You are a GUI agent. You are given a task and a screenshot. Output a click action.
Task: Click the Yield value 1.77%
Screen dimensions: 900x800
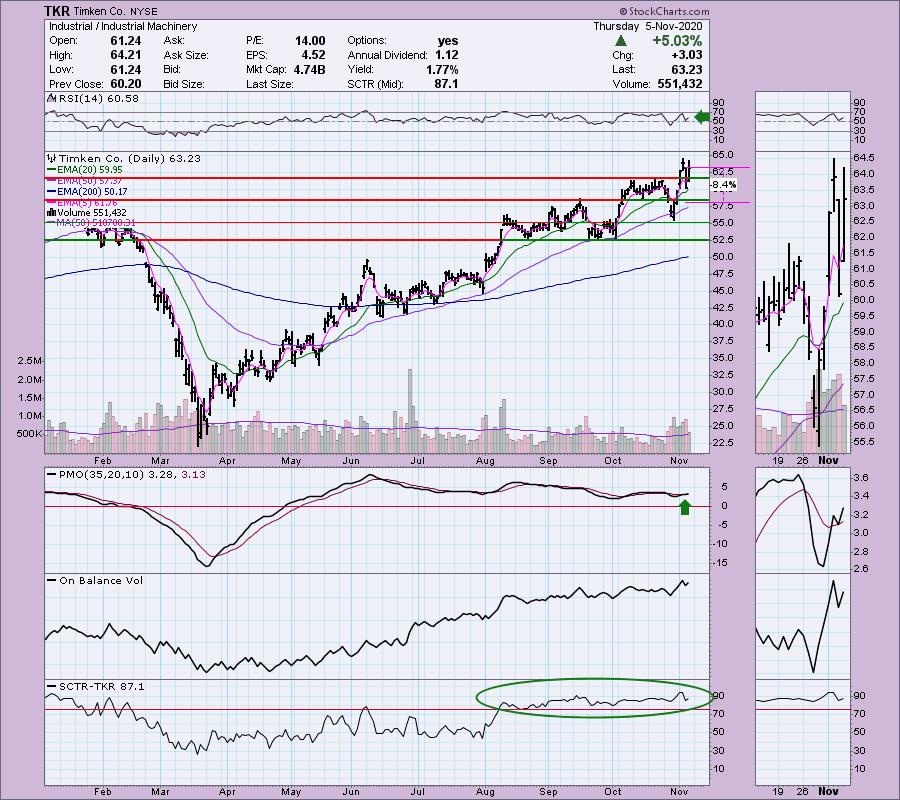442,69
